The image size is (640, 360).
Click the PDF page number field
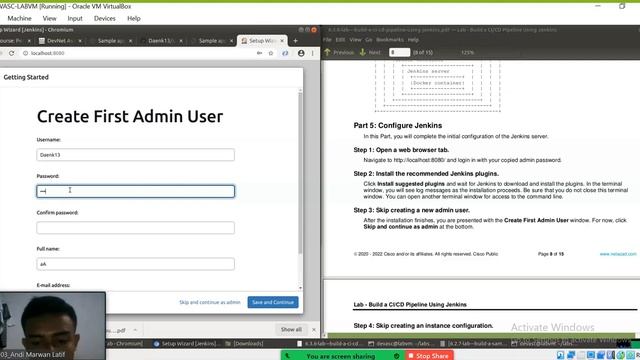[x=399, y=52]
